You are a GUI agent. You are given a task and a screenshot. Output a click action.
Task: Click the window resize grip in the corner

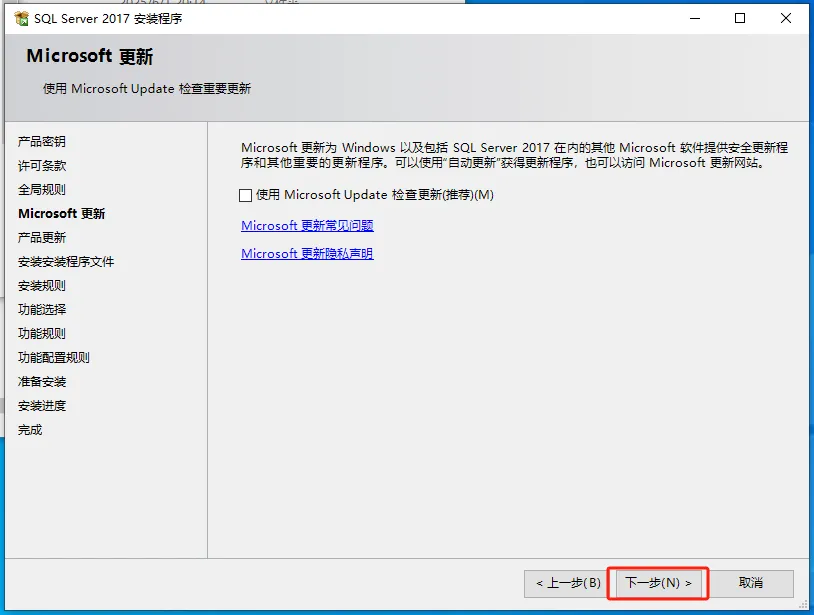(x=804, y=605)
